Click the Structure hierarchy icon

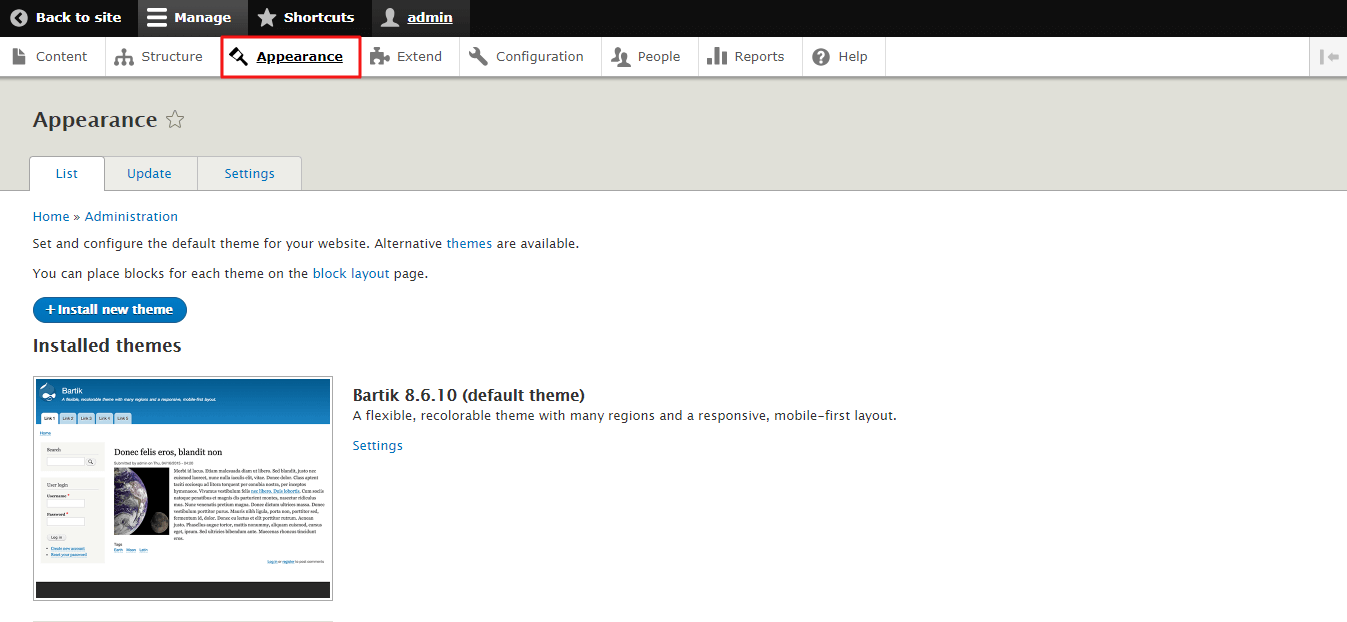(x=124, y=57)
